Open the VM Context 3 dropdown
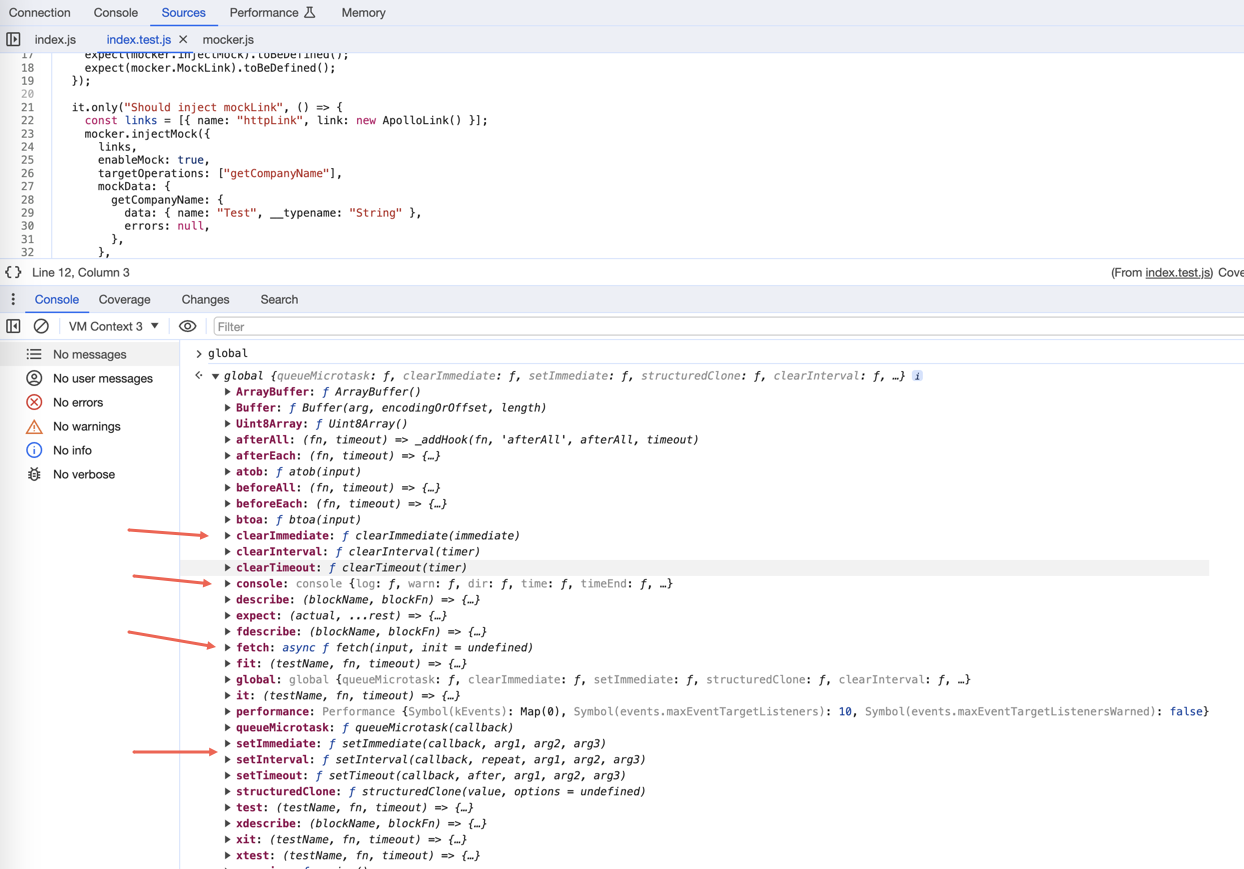Viewport: 1244px width, 869px height. click(113, 326)
